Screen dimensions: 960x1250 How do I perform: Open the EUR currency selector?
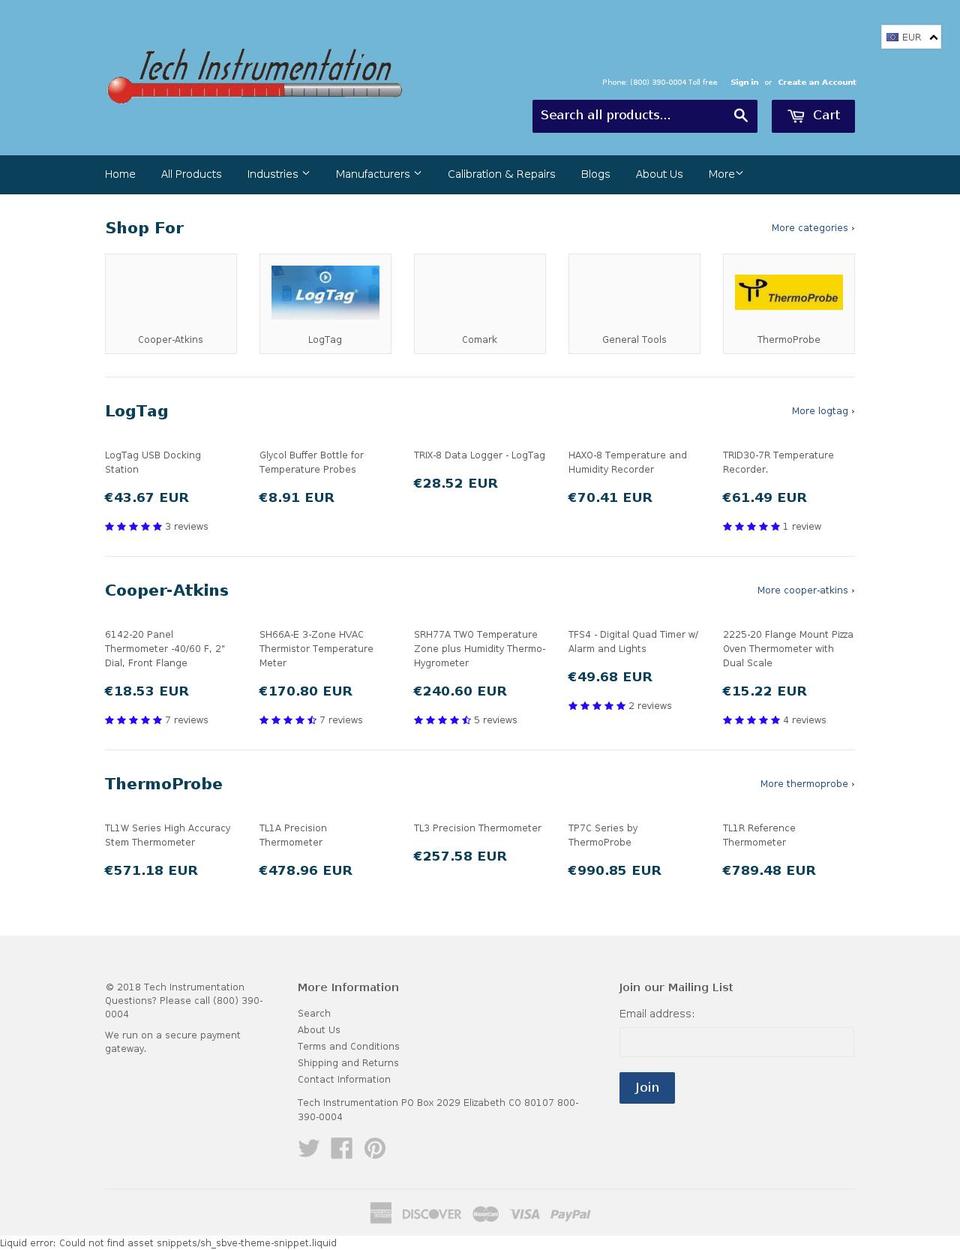pos(911,37)
